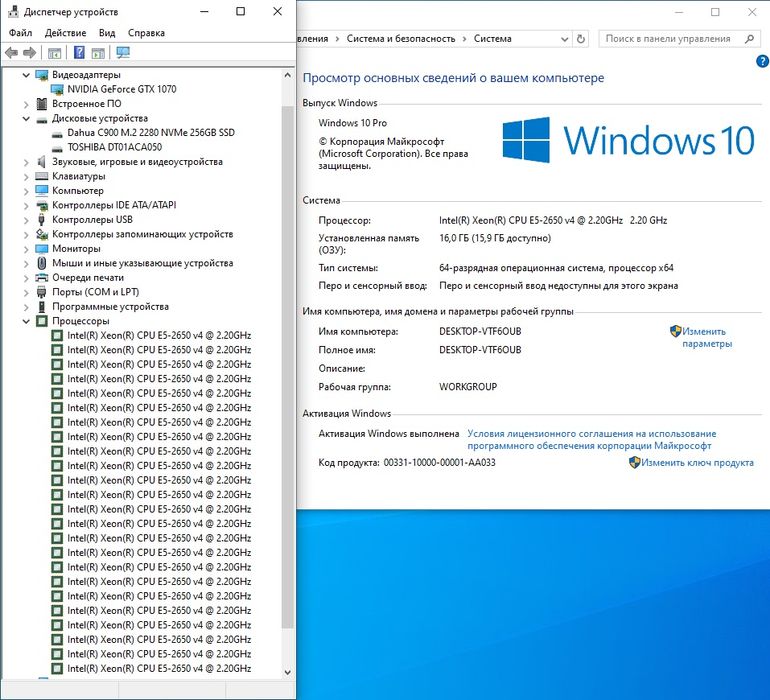Click the Forward arrow in Device Manager toolbar
The height and width of the screenshot is (700, 770).
tap(29, 53)
